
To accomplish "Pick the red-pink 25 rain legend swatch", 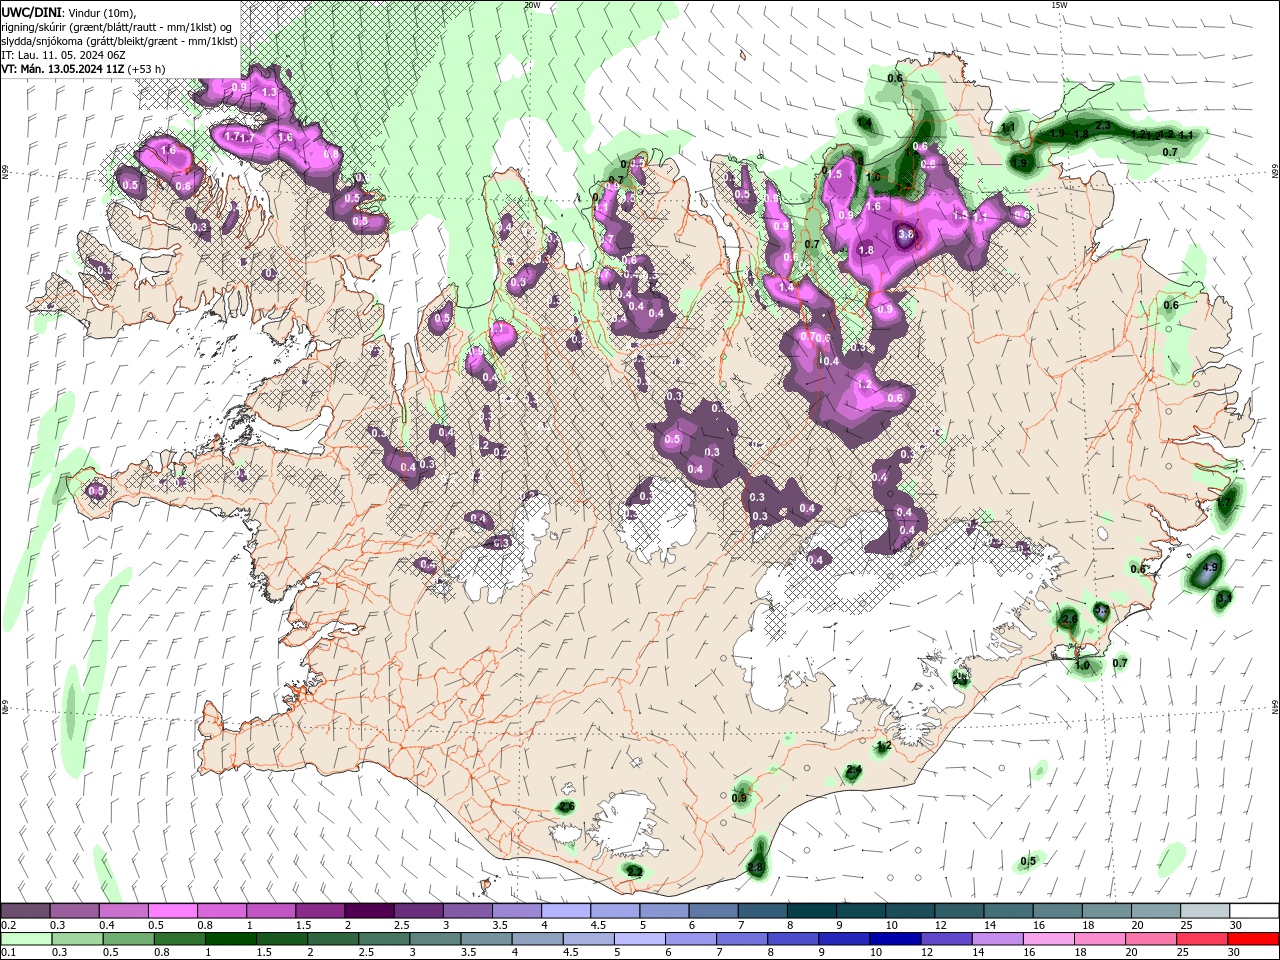I will pos(1203,939).
